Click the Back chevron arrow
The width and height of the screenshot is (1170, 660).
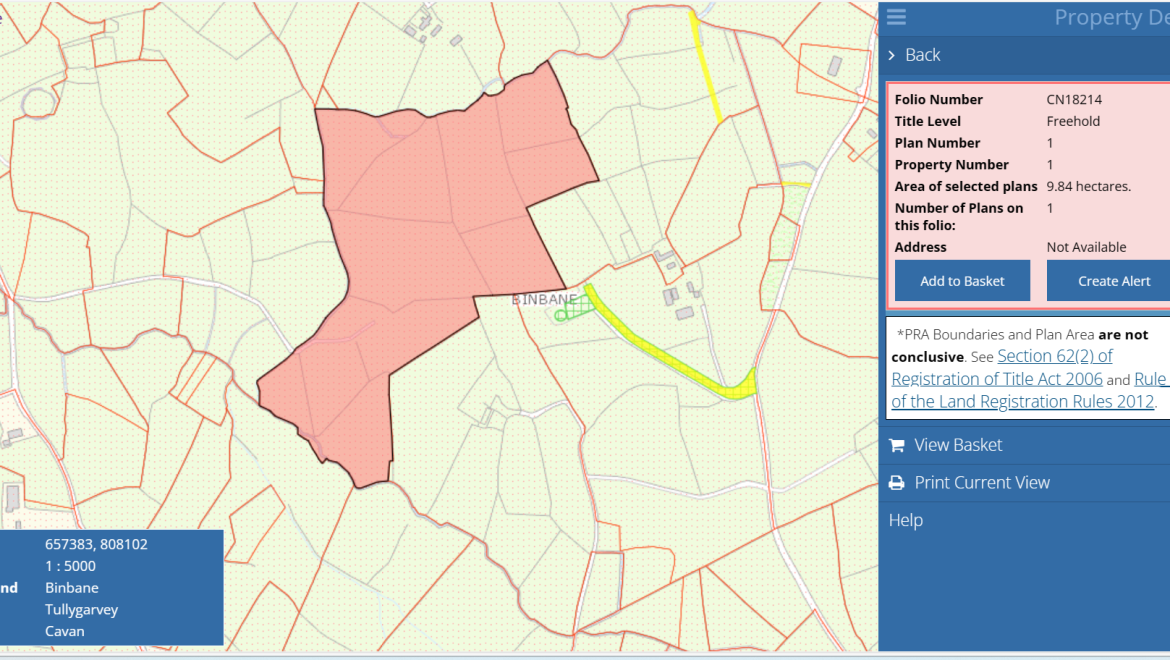pyautogui.click(x=891, y=55)
